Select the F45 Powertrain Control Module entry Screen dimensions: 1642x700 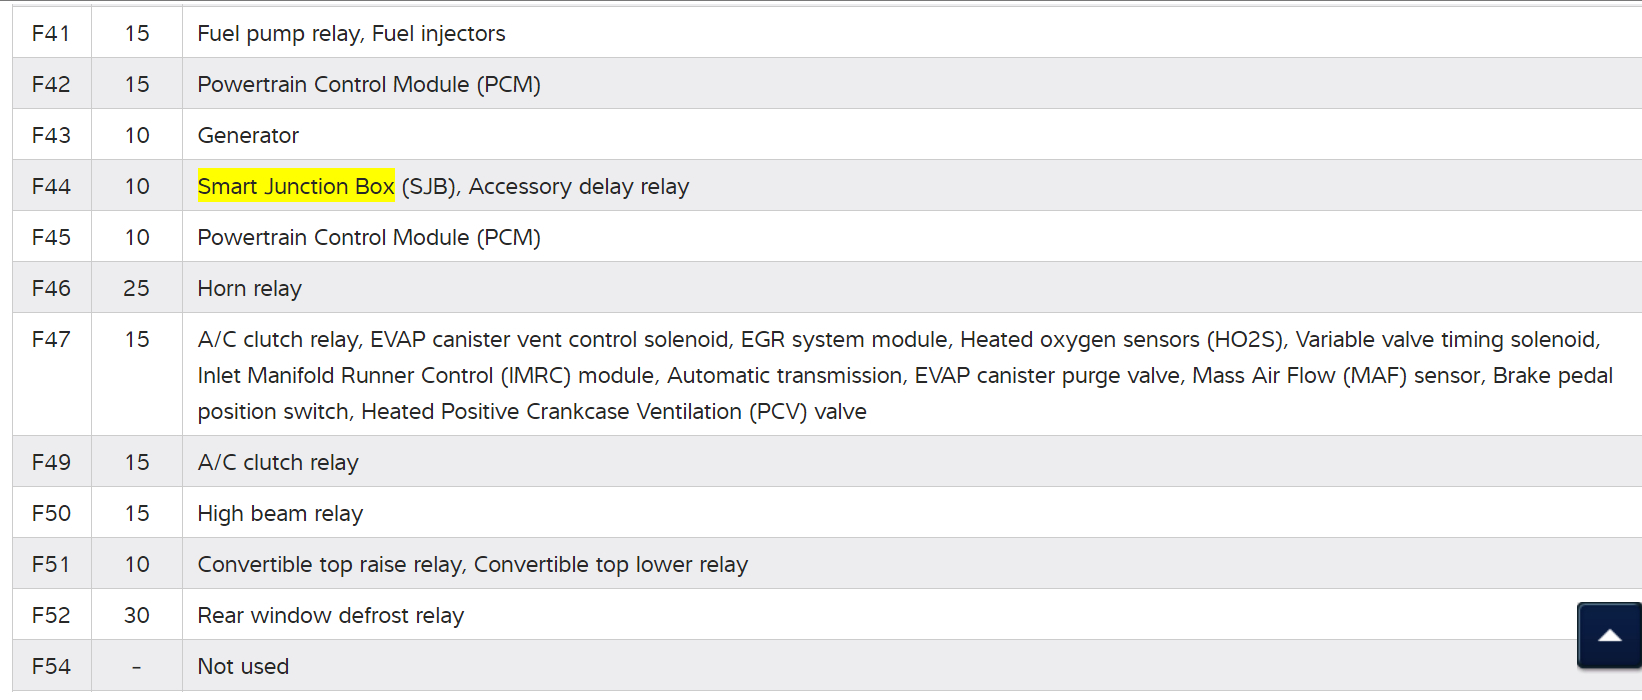369,237
